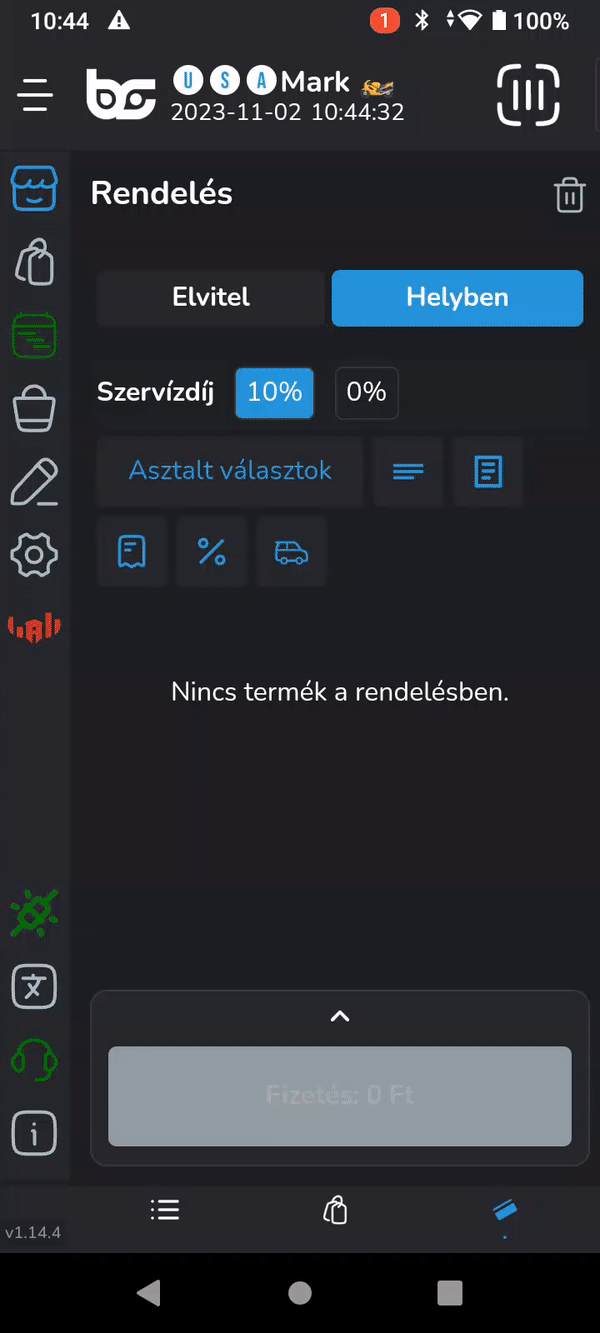Switch to the payment card bottom tab
600x1333 pixels.
pyautogui.click(x=505, y=1210)
